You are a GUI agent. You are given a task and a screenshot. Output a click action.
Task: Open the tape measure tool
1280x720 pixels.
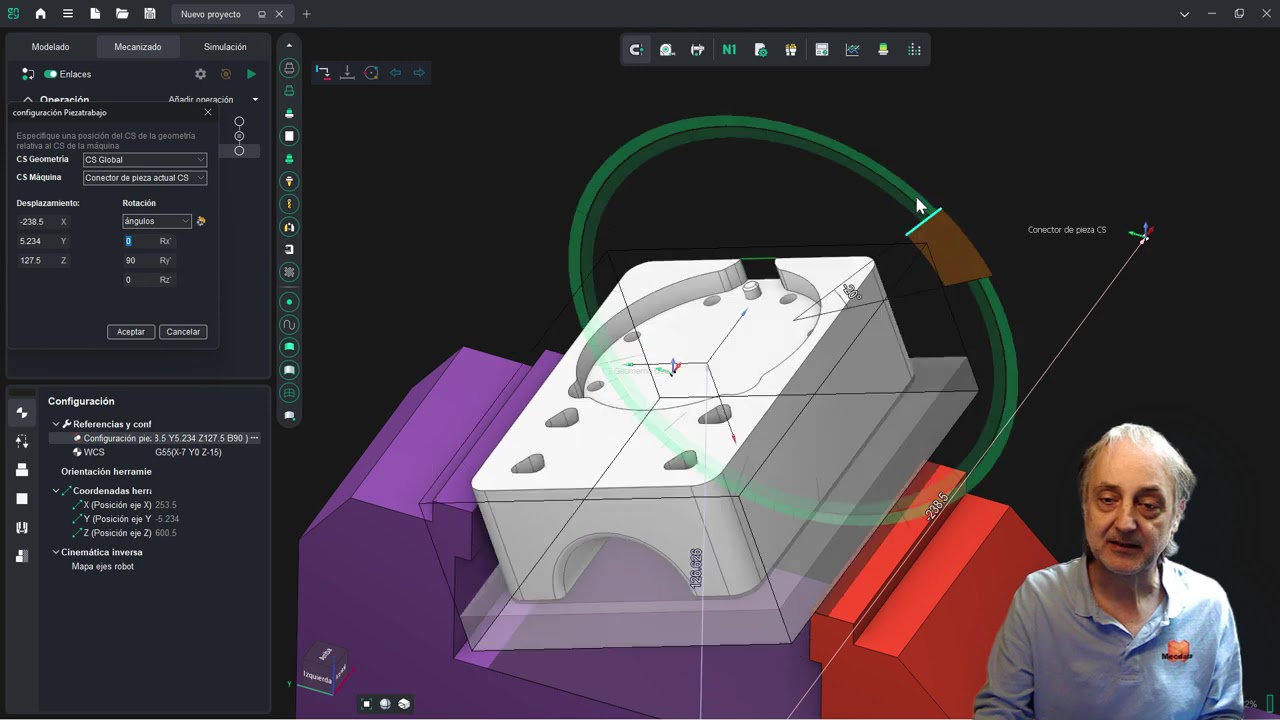tap(667, 50)
